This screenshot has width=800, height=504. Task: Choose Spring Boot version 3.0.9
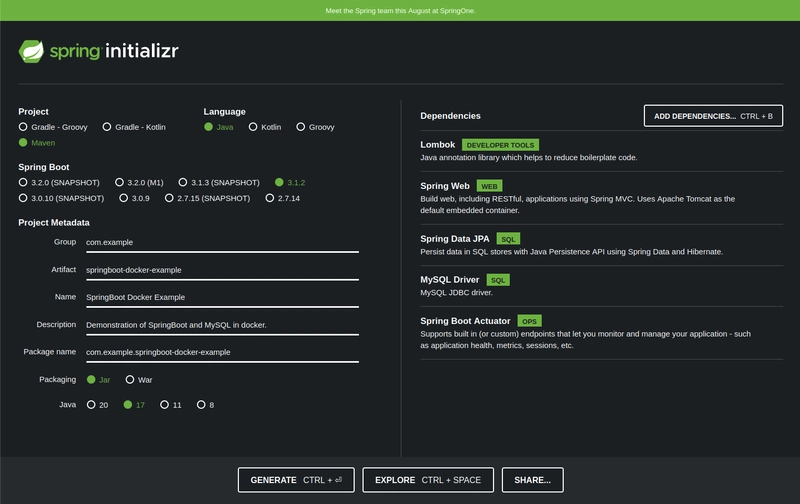(134, 198)
